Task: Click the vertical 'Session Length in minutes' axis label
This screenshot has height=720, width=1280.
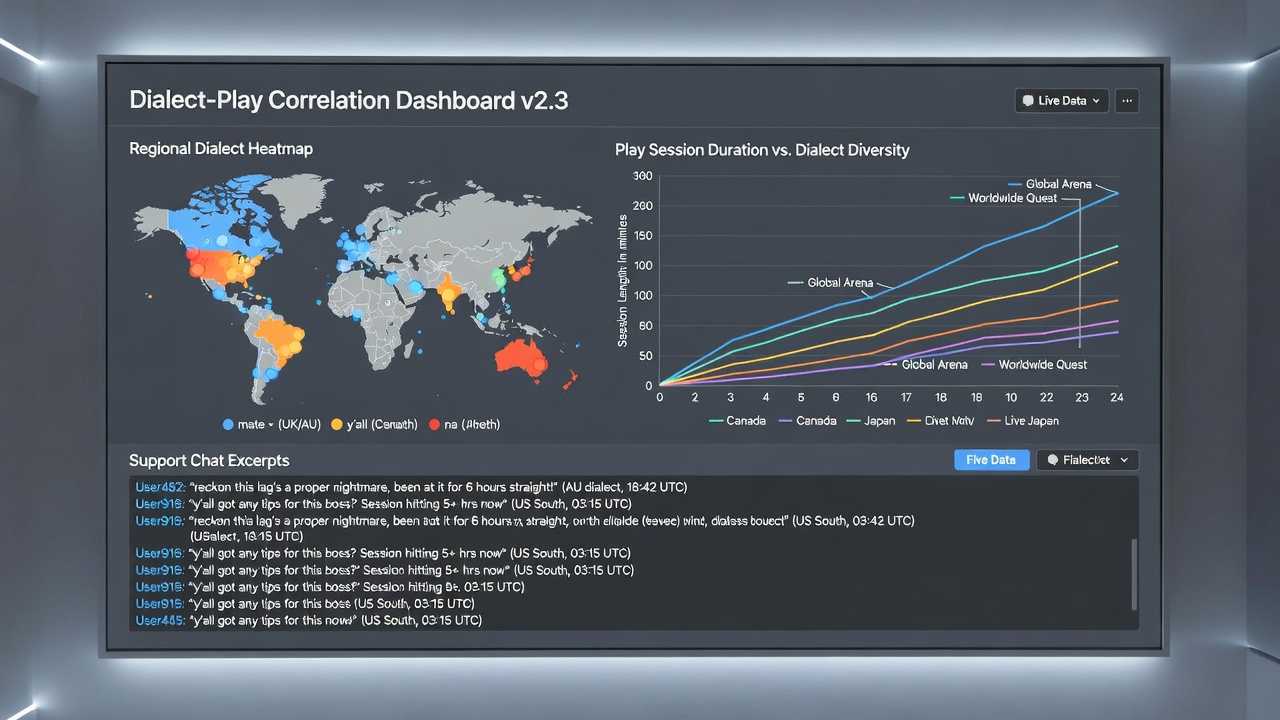Action: [622, 281]
